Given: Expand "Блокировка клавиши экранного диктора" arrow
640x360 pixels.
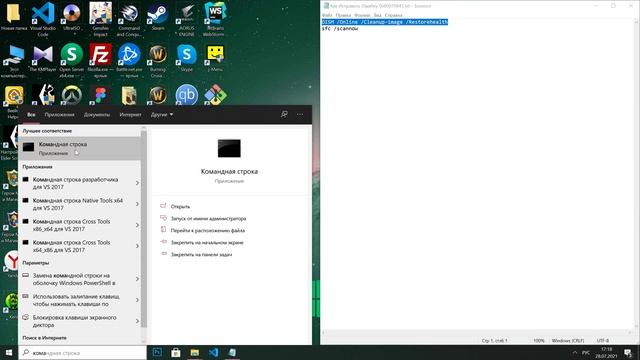Looking at the screenshot, I should (137, 321).
